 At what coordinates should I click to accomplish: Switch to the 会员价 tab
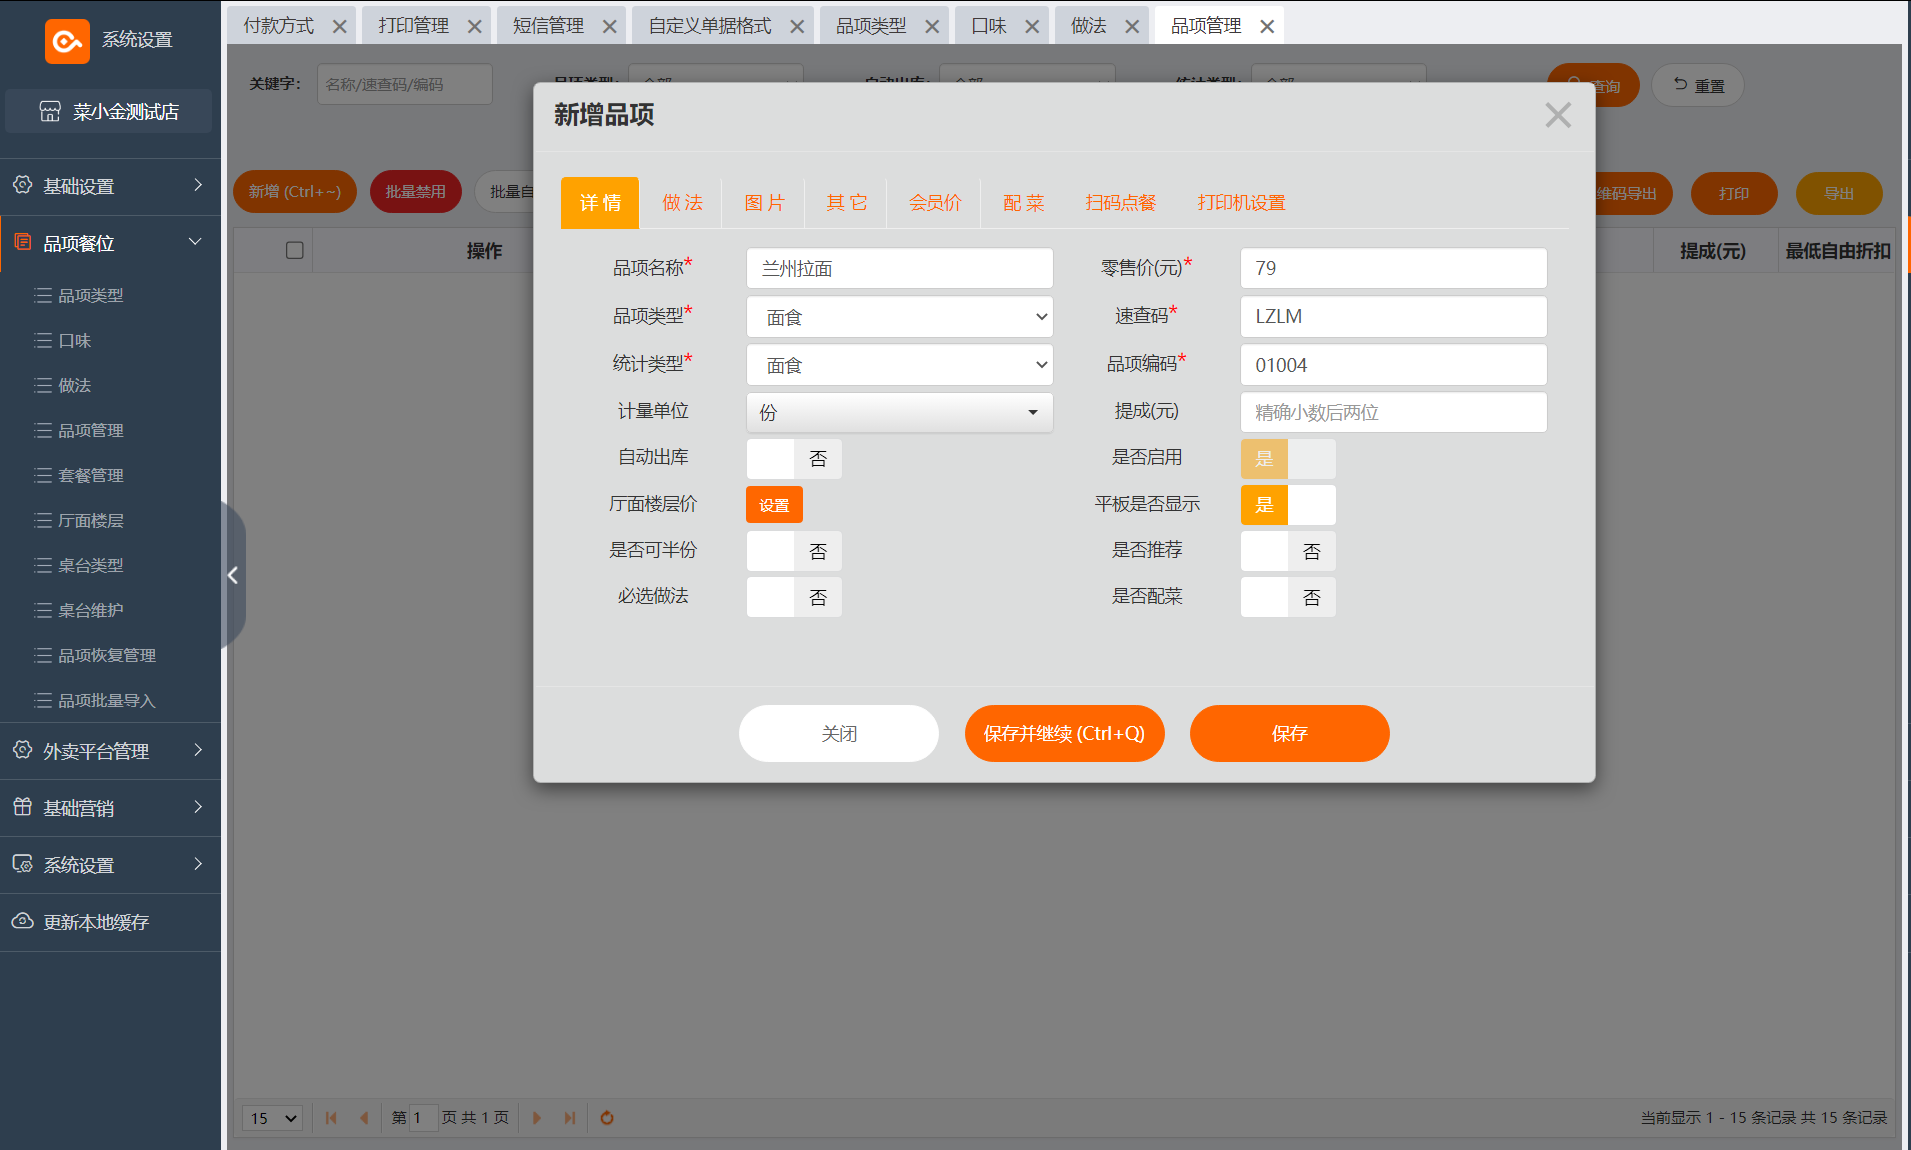pos(935,203)
